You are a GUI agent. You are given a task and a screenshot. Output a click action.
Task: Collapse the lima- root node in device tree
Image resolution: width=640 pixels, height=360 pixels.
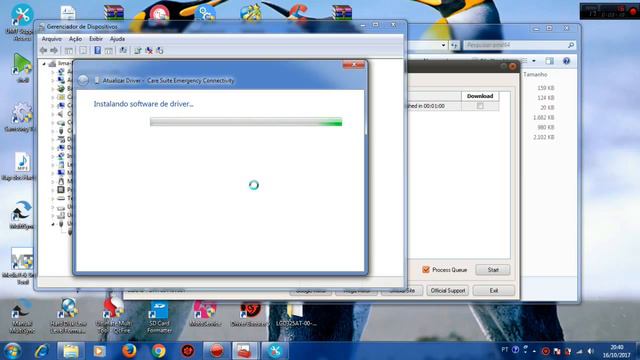click(x=44, y=64)
